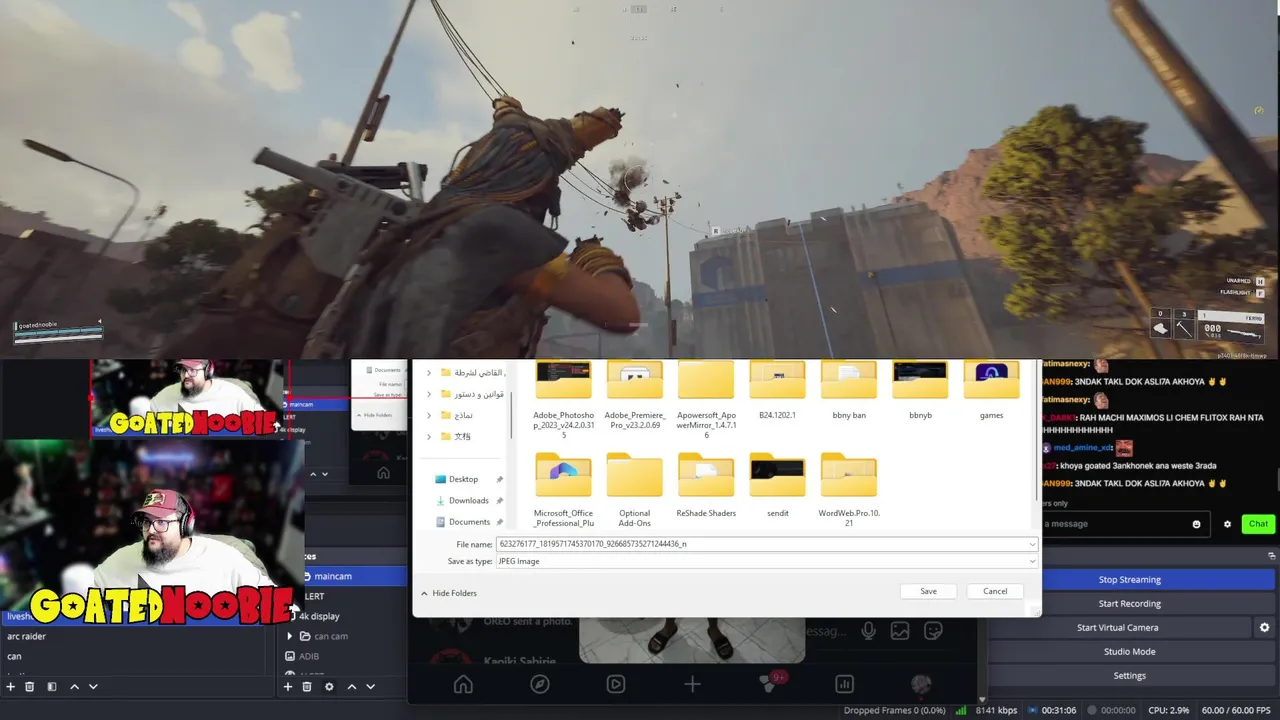
Task: Open chat settings gear icon
Action: 1227,524
